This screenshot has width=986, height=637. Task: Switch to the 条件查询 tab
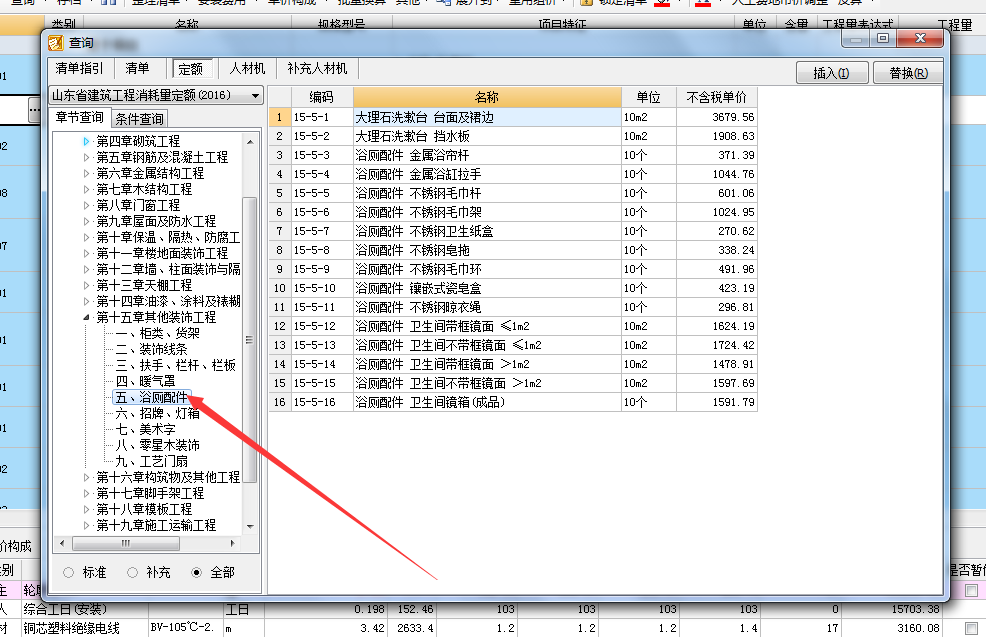[140, 119]
